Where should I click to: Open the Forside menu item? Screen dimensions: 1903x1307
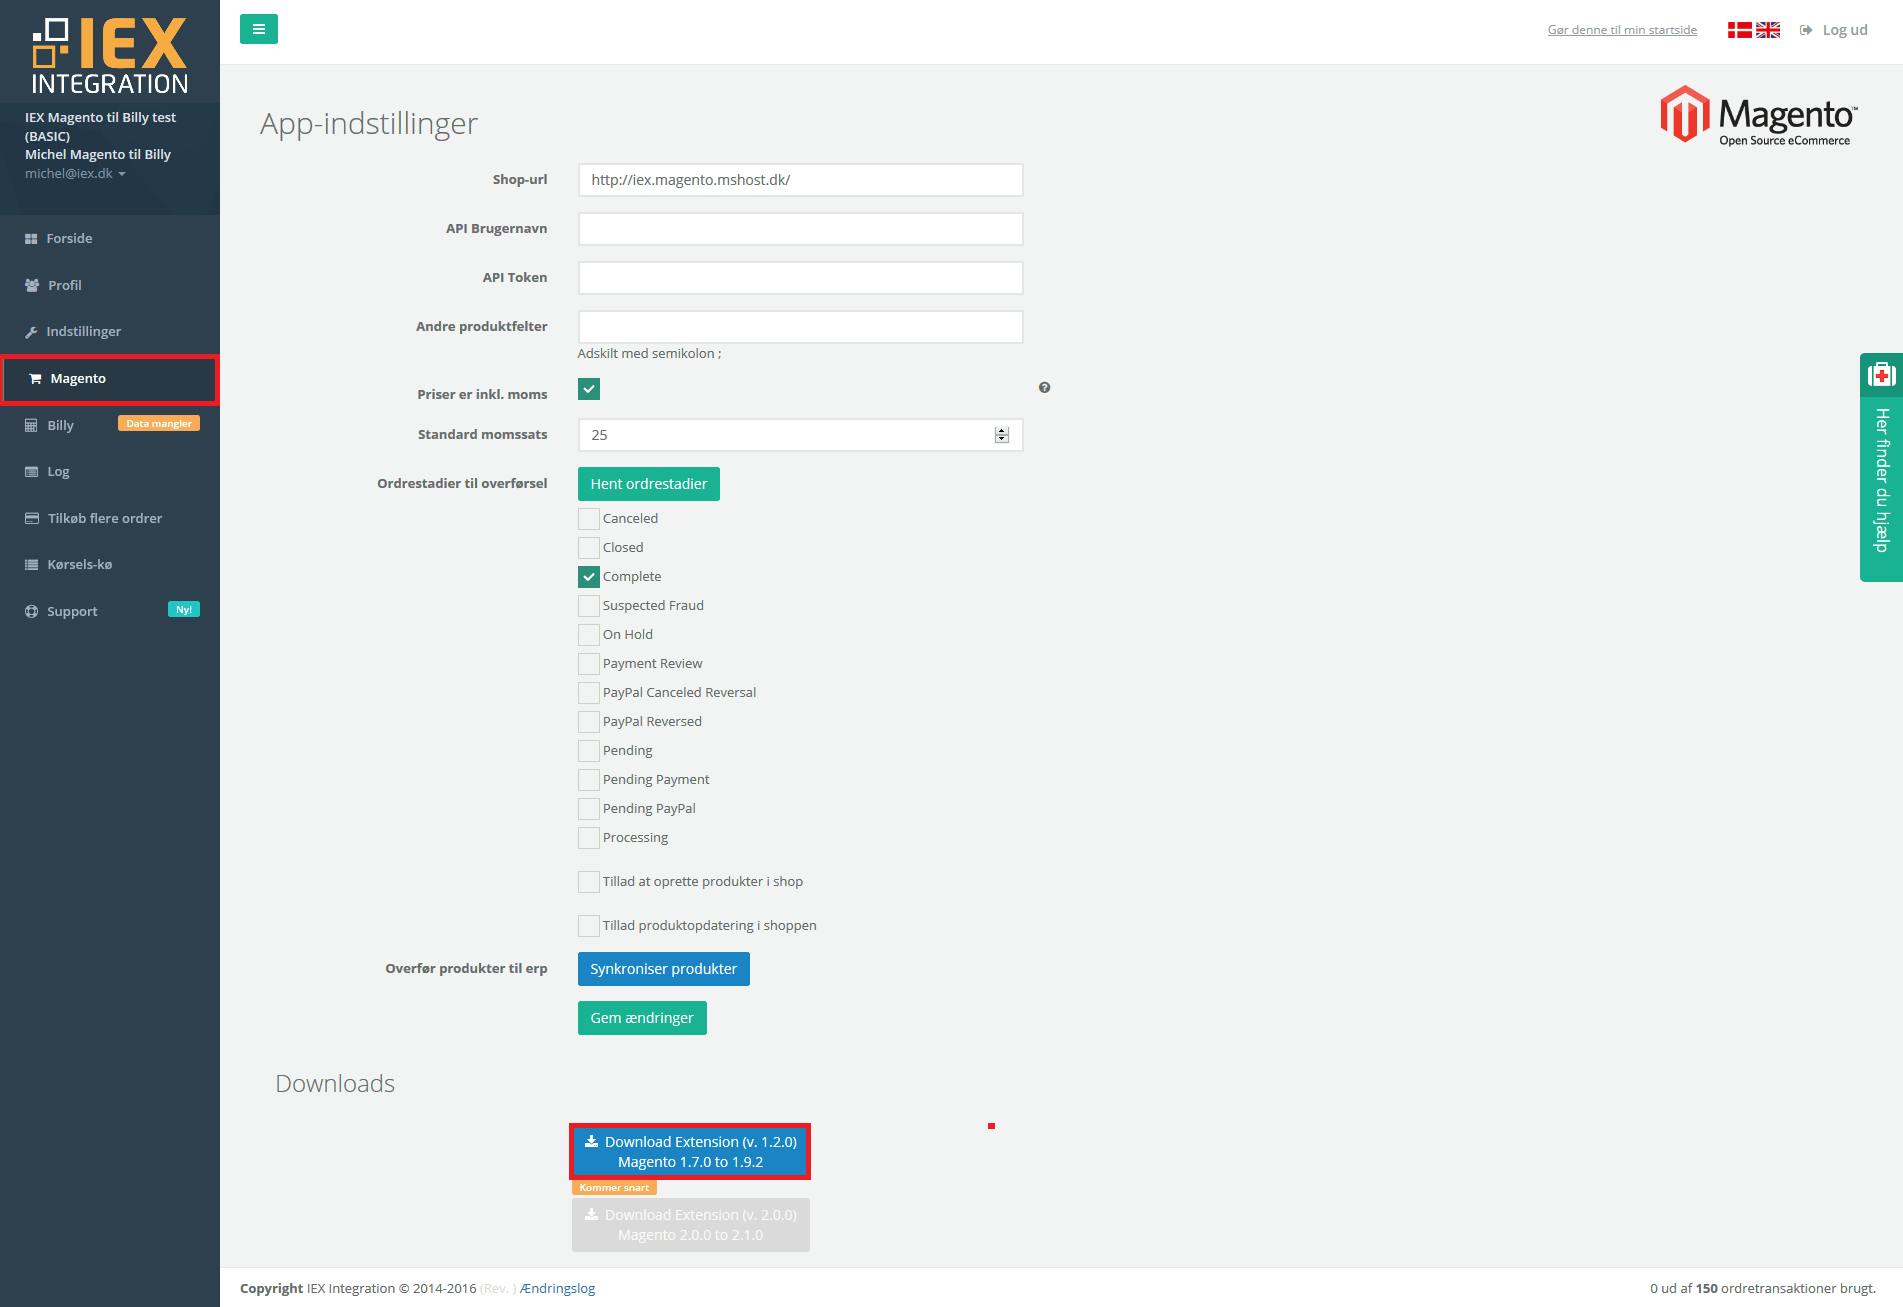click(110, 238)
